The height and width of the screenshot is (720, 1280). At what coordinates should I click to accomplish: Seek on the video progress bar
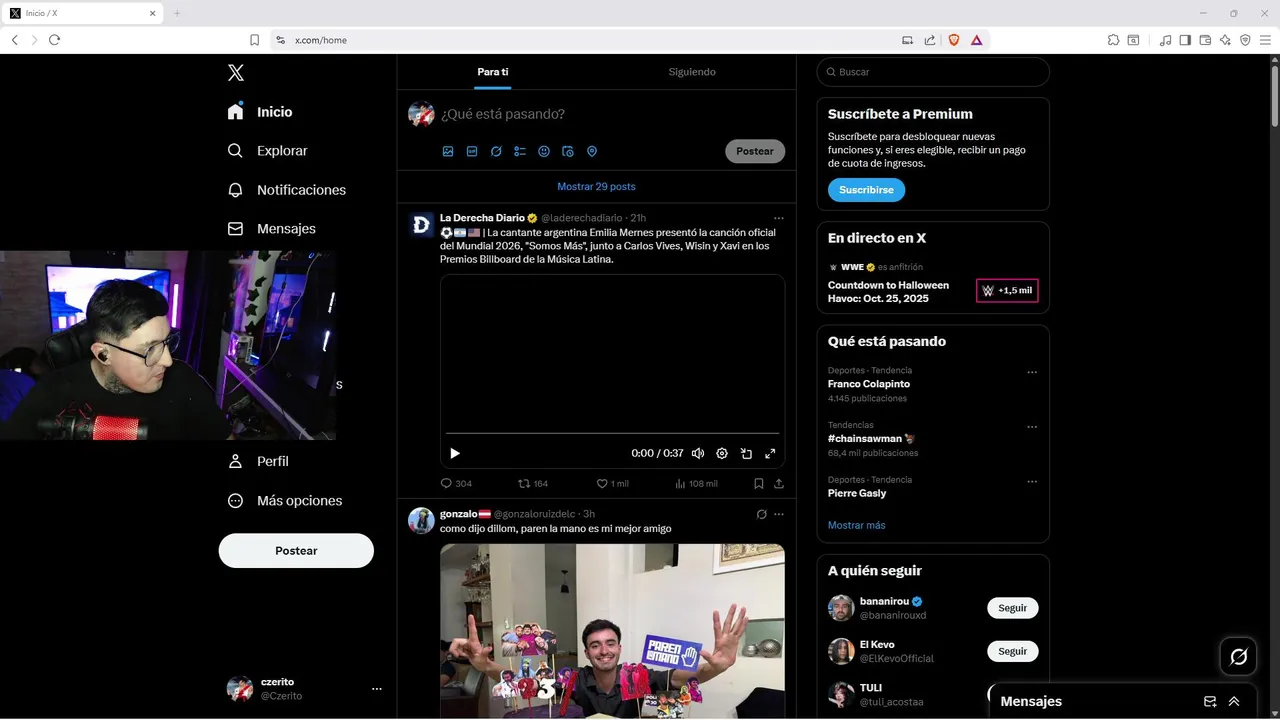coord(612,433)
